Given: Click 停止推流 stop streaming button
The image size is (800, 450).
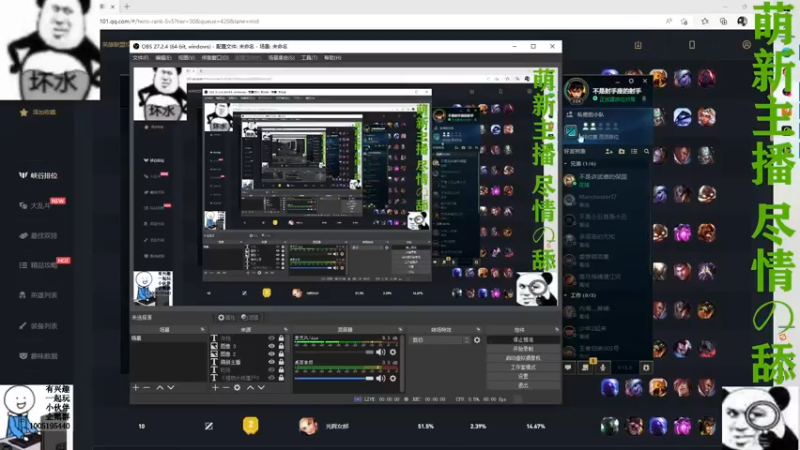Looking at the screenshot, I should click(523, 340).
